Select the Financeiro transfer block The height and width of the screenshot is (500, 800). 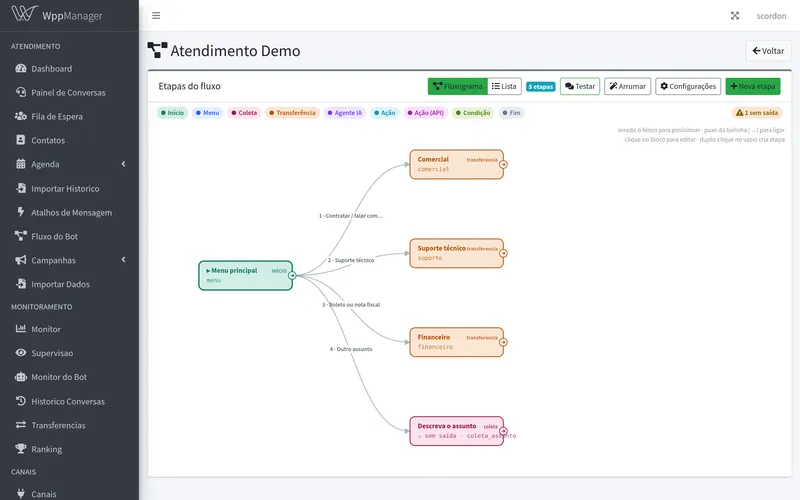[457, 342]
